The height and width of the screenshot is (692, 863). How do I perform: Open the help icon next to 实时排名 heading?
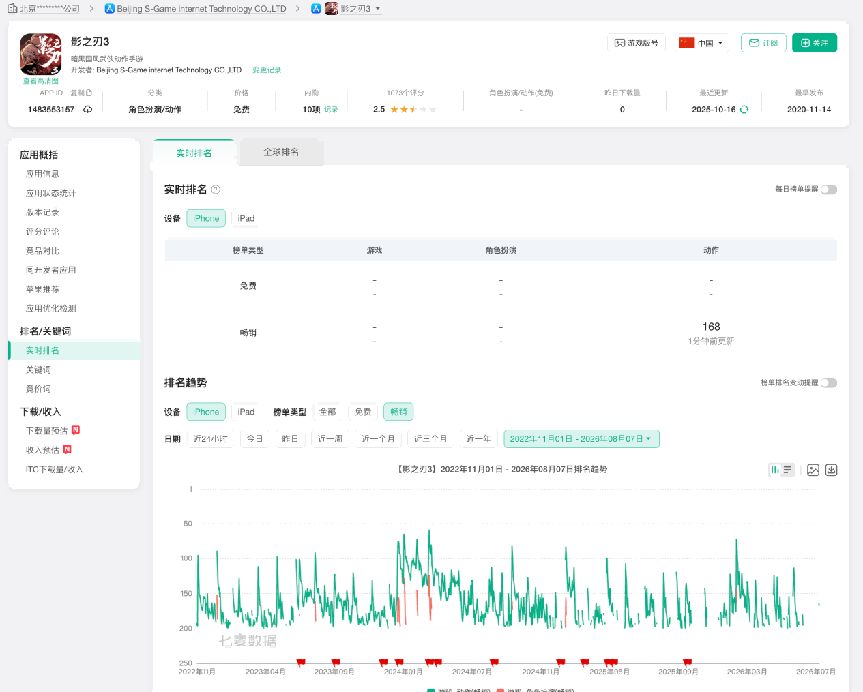[x=216, y=189]
